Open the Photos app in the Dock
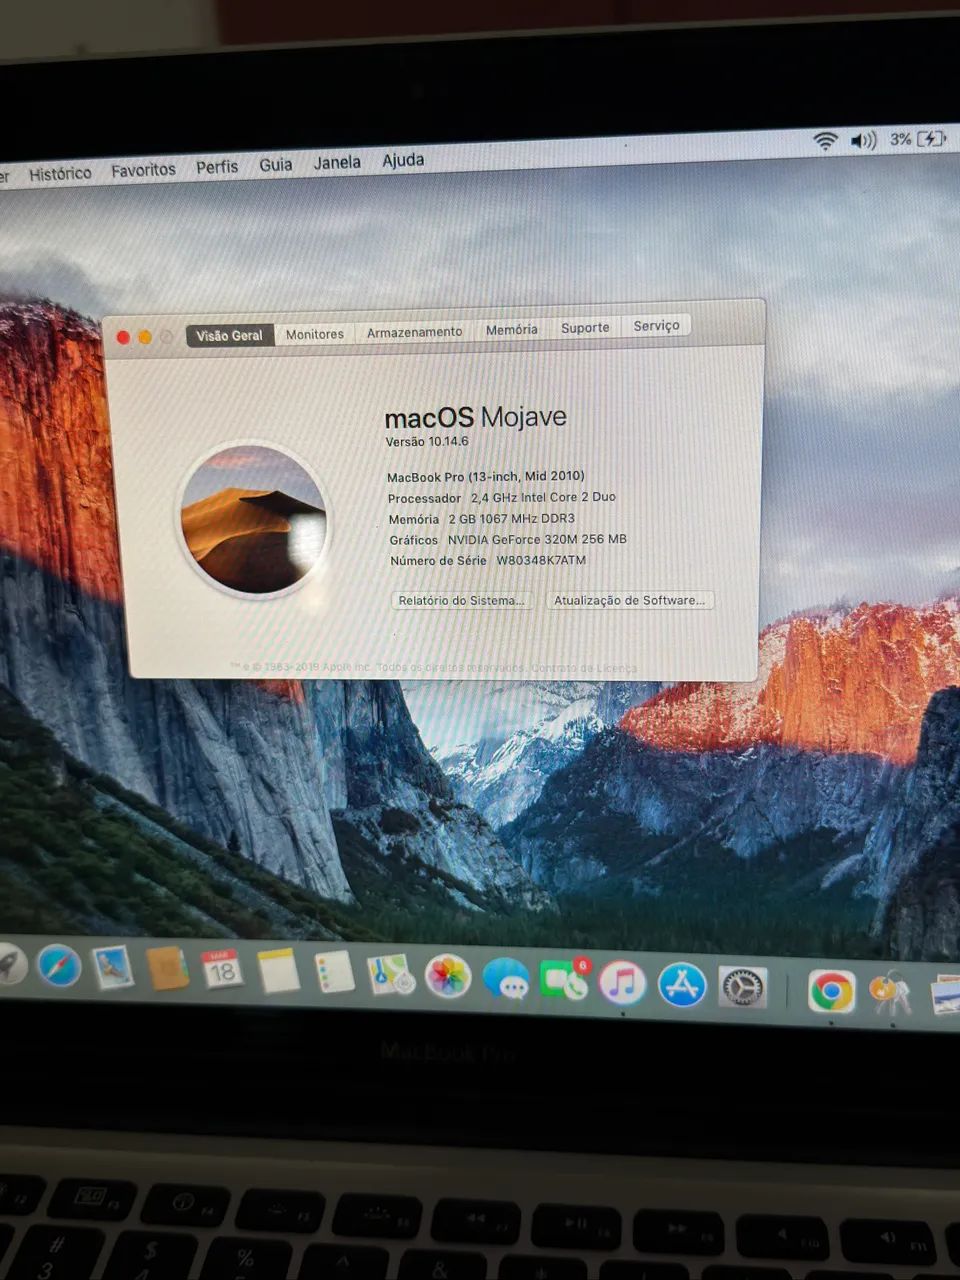 point(448,976)
